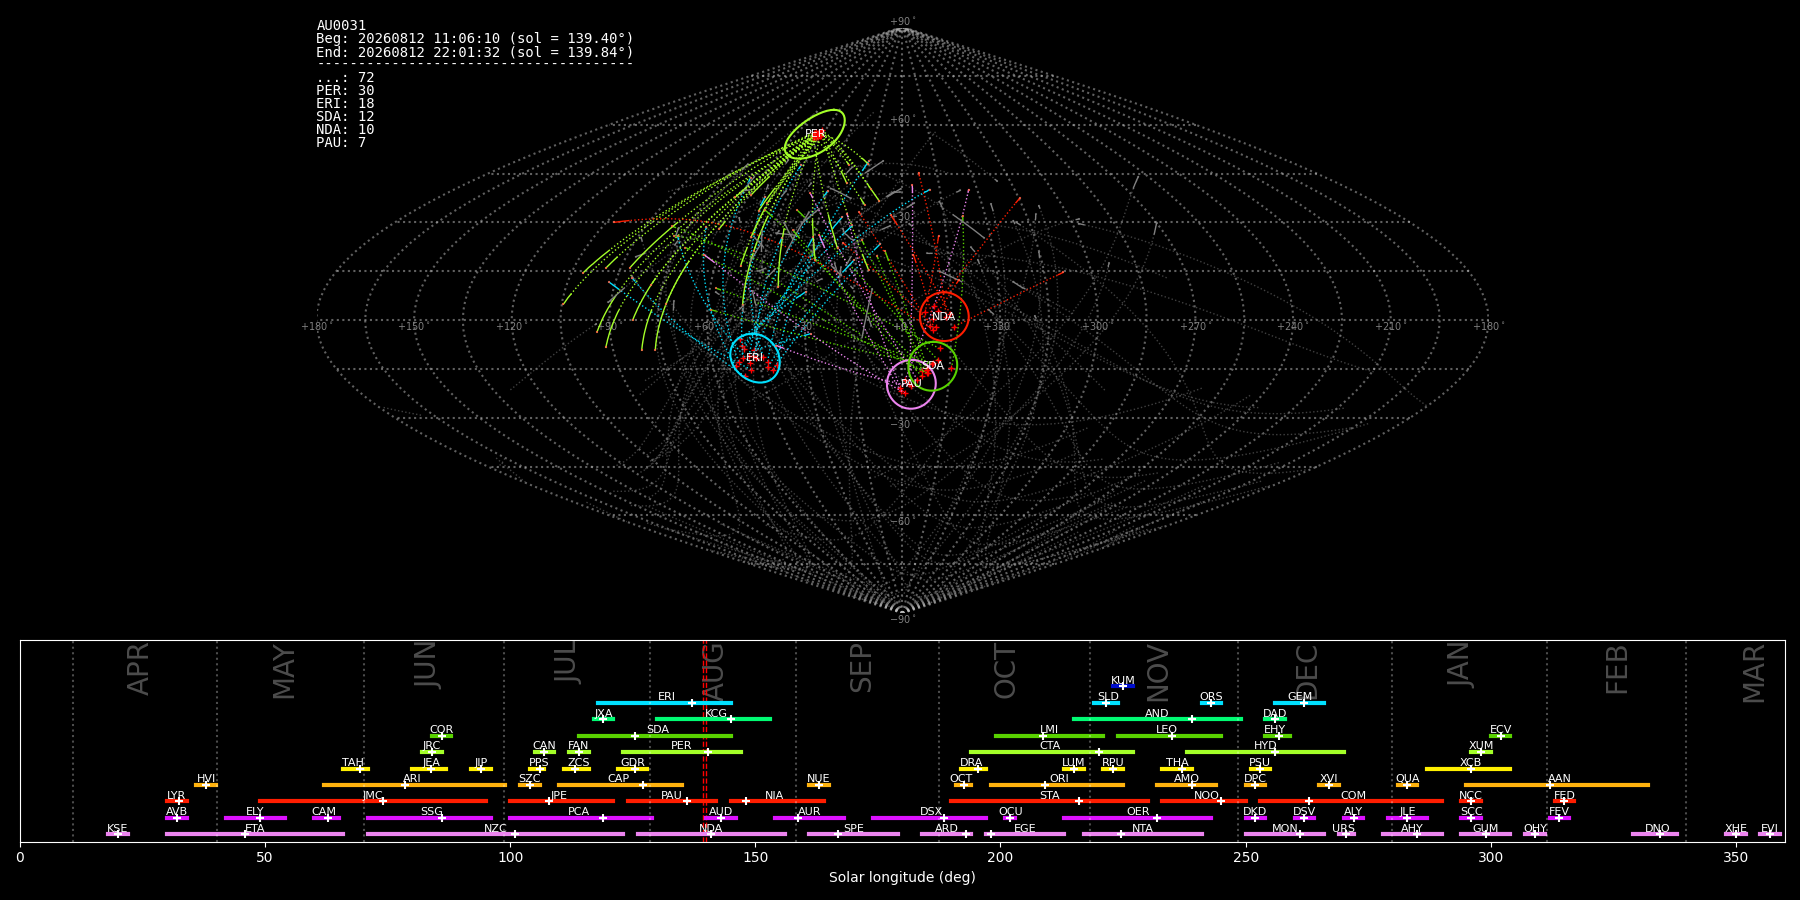Click the QUA shower marker
Image resolution: width=1800 pixels, height=900 pixels.
(x=1407, y=785)
